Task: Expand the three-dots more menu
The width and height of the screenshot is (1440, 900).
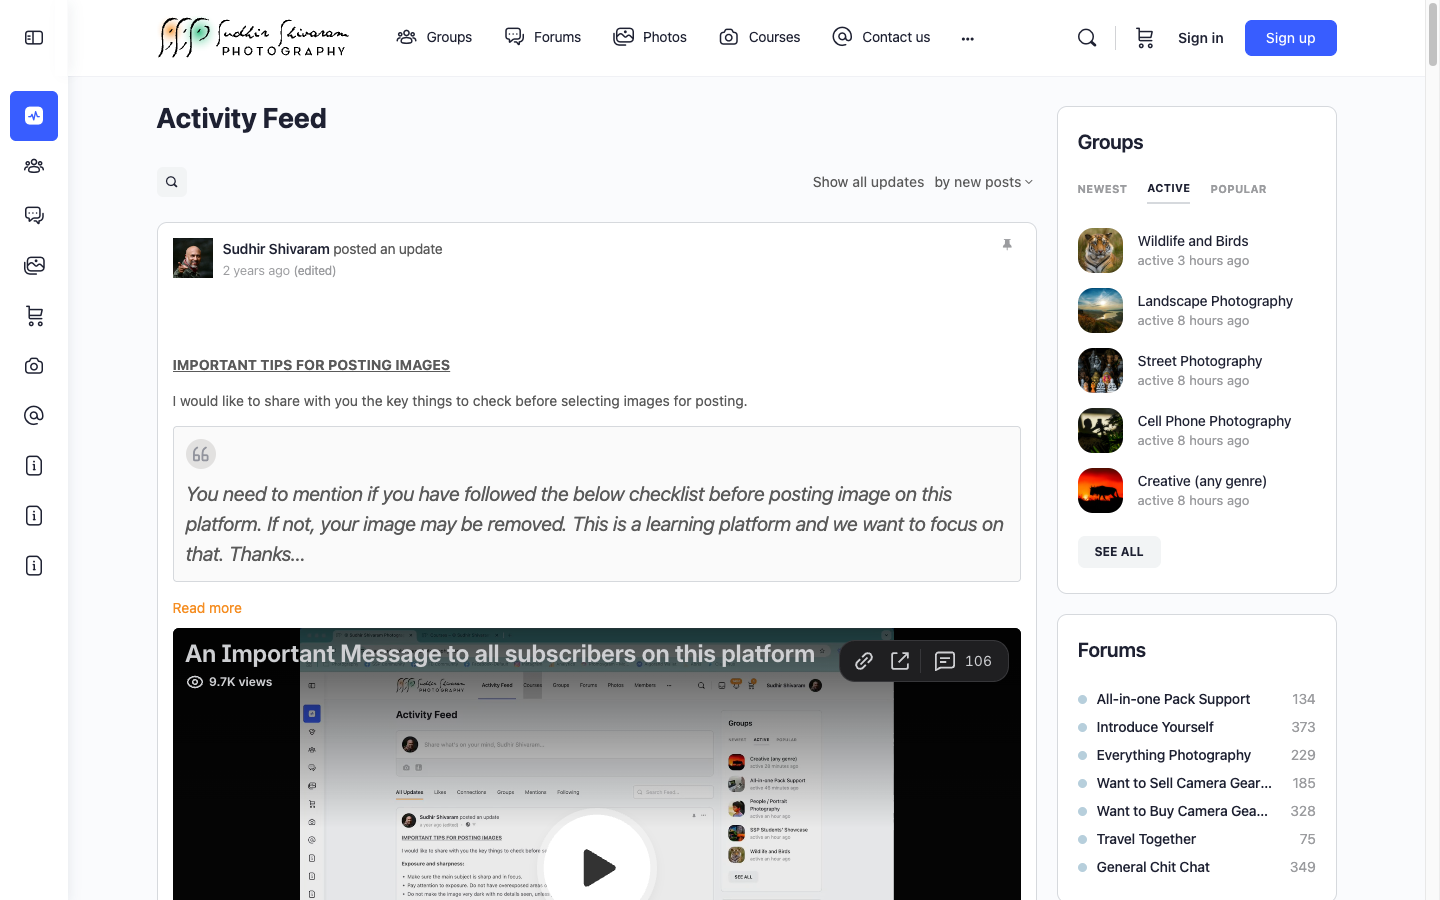Action: tap(967, 38)
